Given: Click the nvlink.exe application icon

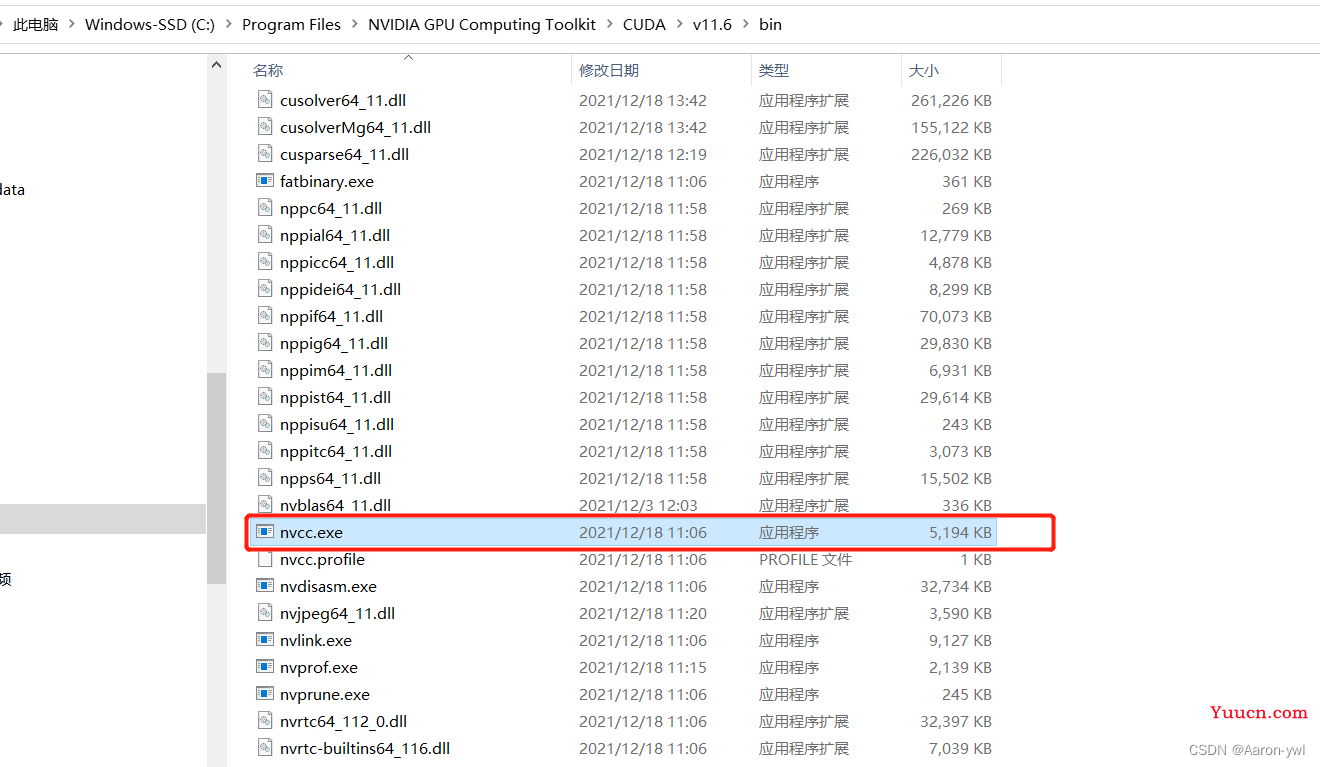Looking at the screenshot, I should click(265, 640).
